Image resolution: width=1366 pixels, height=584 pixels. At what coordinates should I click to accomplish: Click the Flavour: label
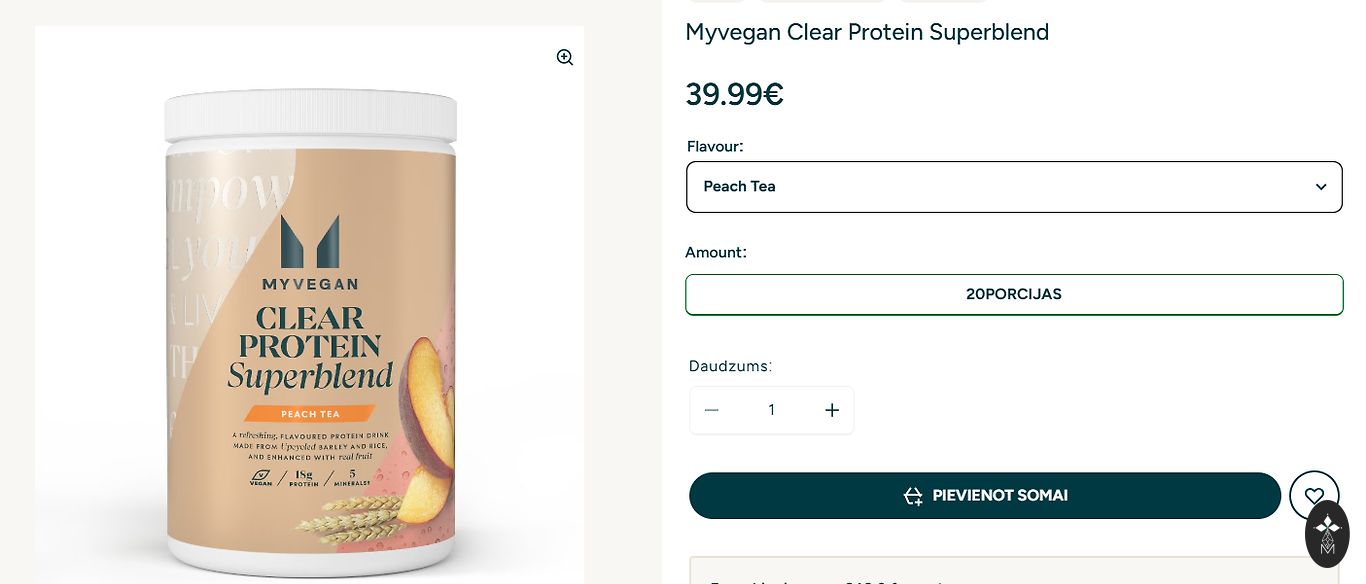pos(715,146)
